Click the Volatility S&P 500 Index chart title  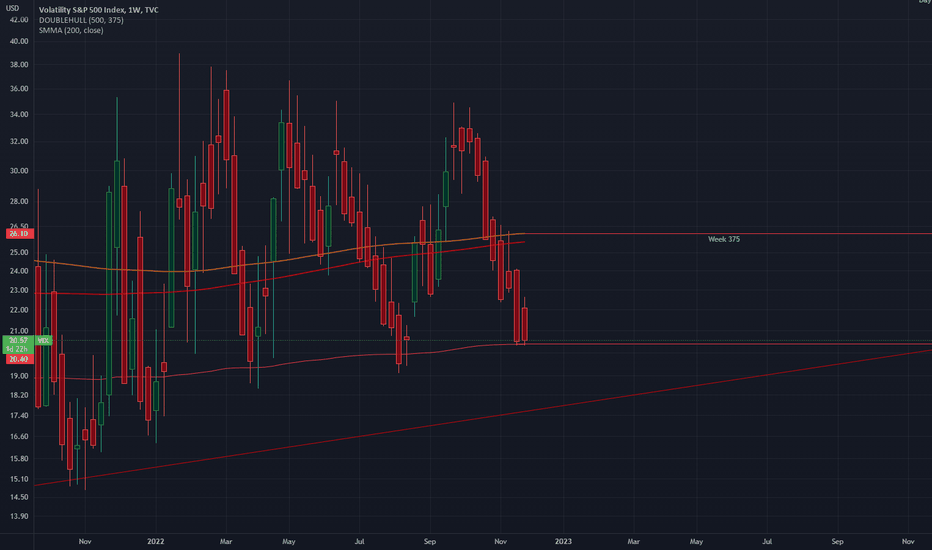[99, 10]
